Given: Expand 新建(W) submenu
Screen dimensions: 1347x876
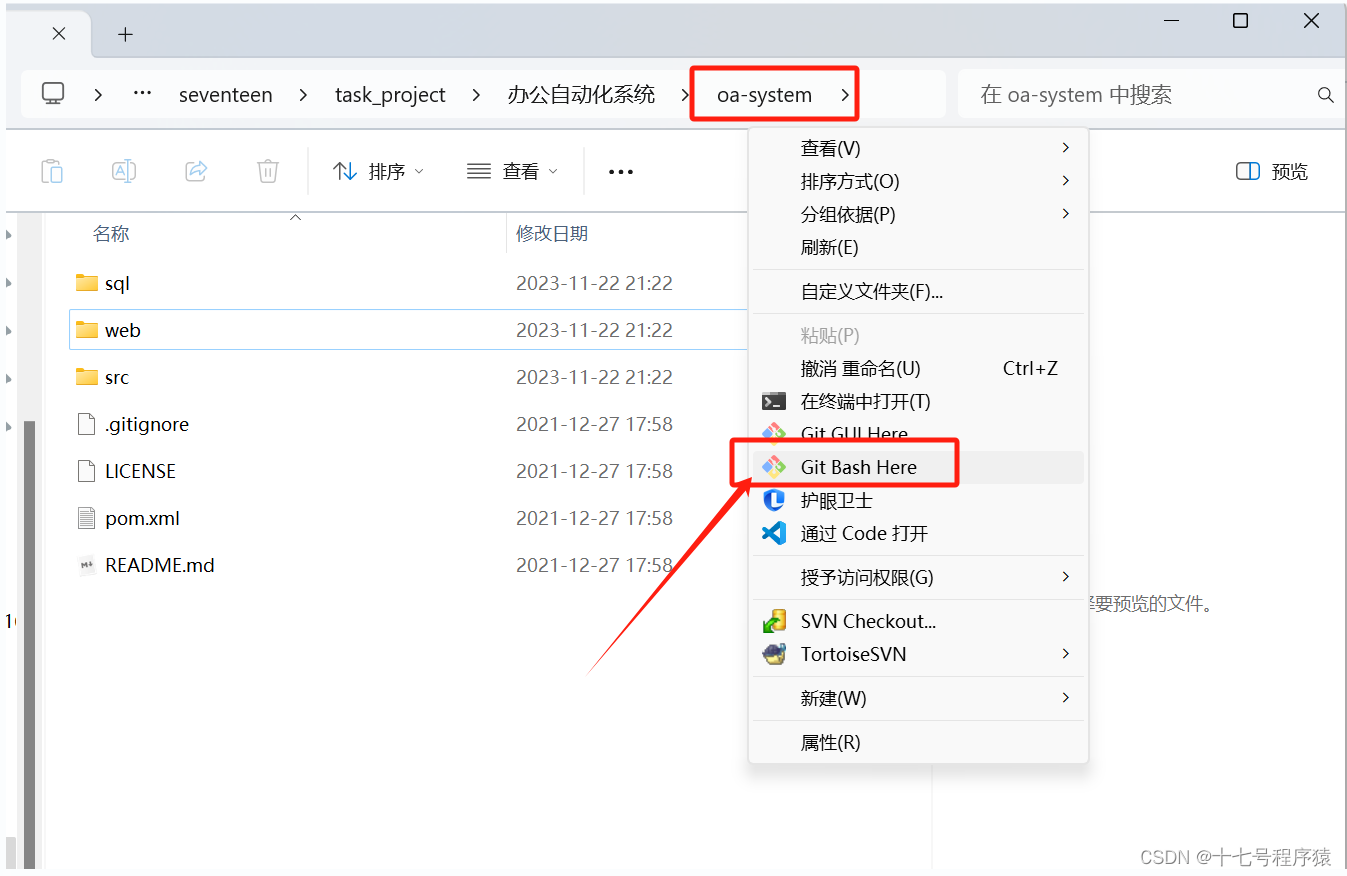Looking at the screenshot, I should pyautogui.click(x=918, y=698).
